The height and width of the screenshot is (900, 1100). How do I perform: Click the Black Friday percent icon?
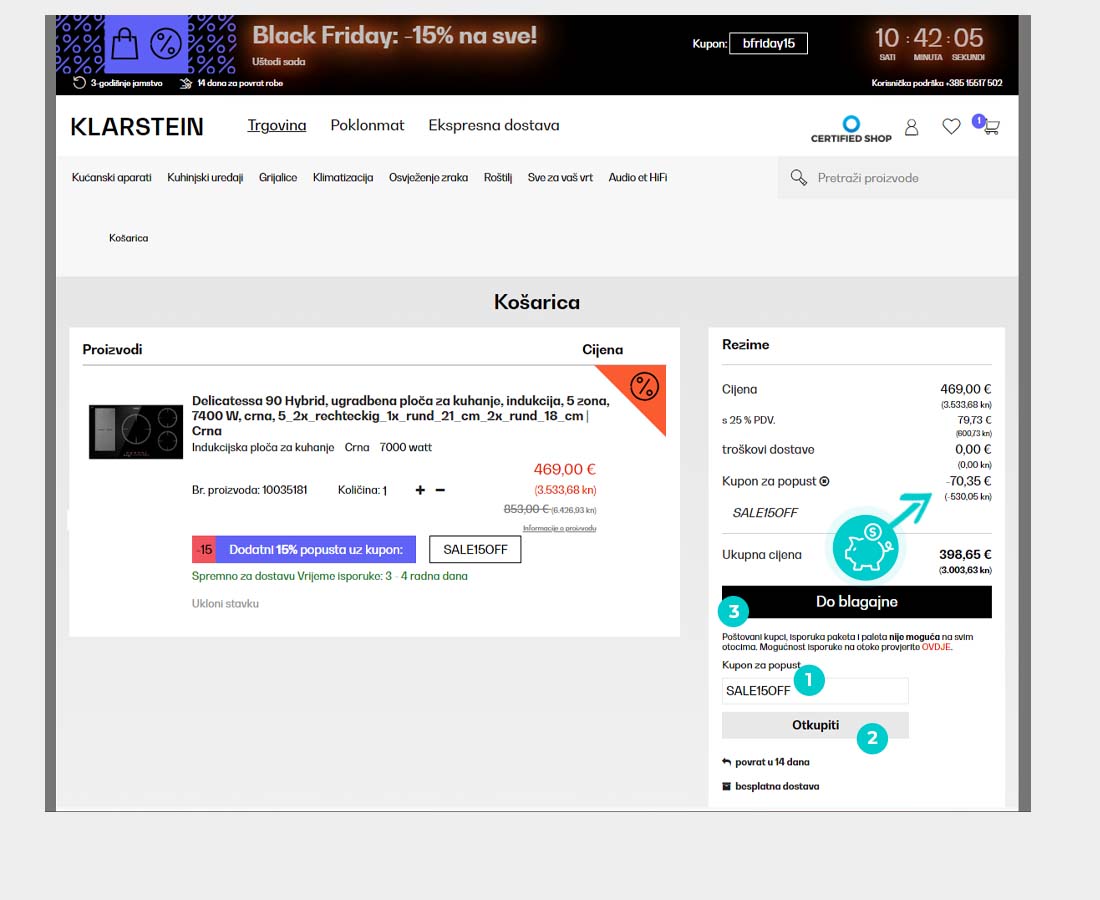[166, 43]
